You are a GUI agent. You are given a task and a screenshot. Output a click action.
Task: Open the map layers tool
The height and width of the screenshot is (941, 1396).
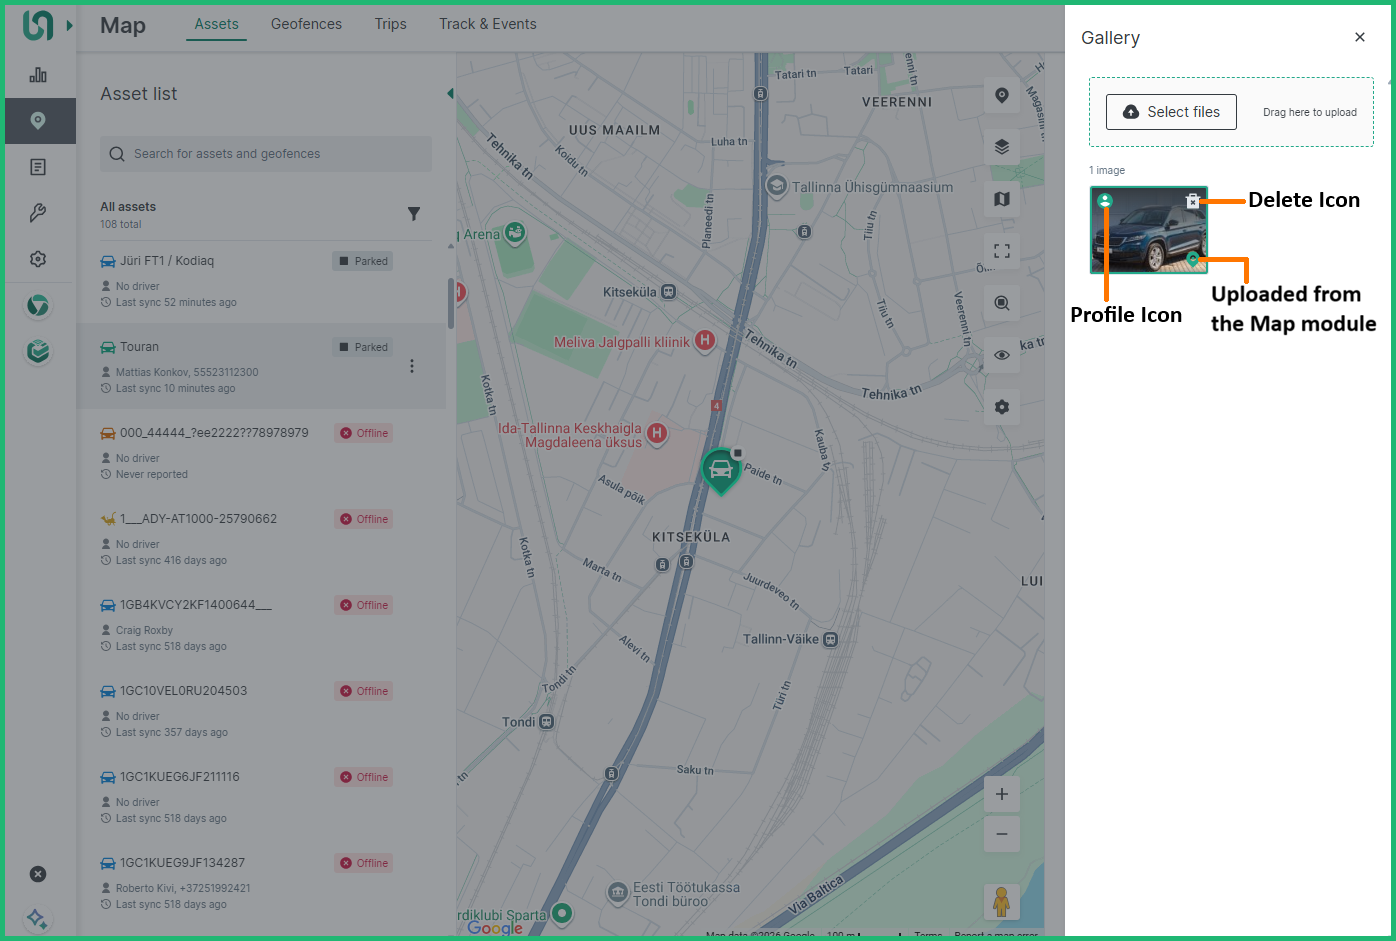pyautogui.click(x=1001, y=147)
